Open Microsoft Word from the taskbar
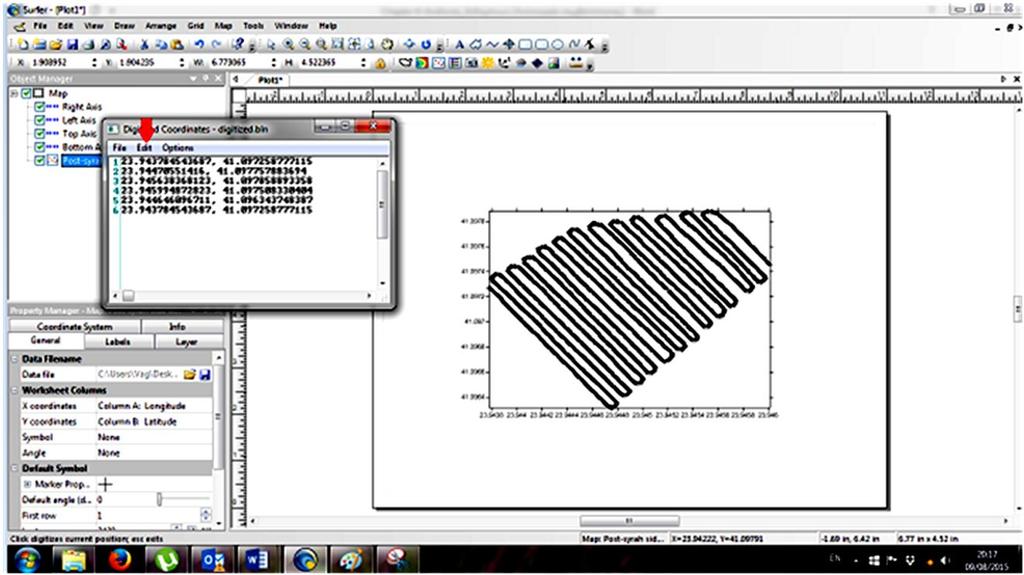This screenshot has width=1024, height=575. click(x=257, y=560)
